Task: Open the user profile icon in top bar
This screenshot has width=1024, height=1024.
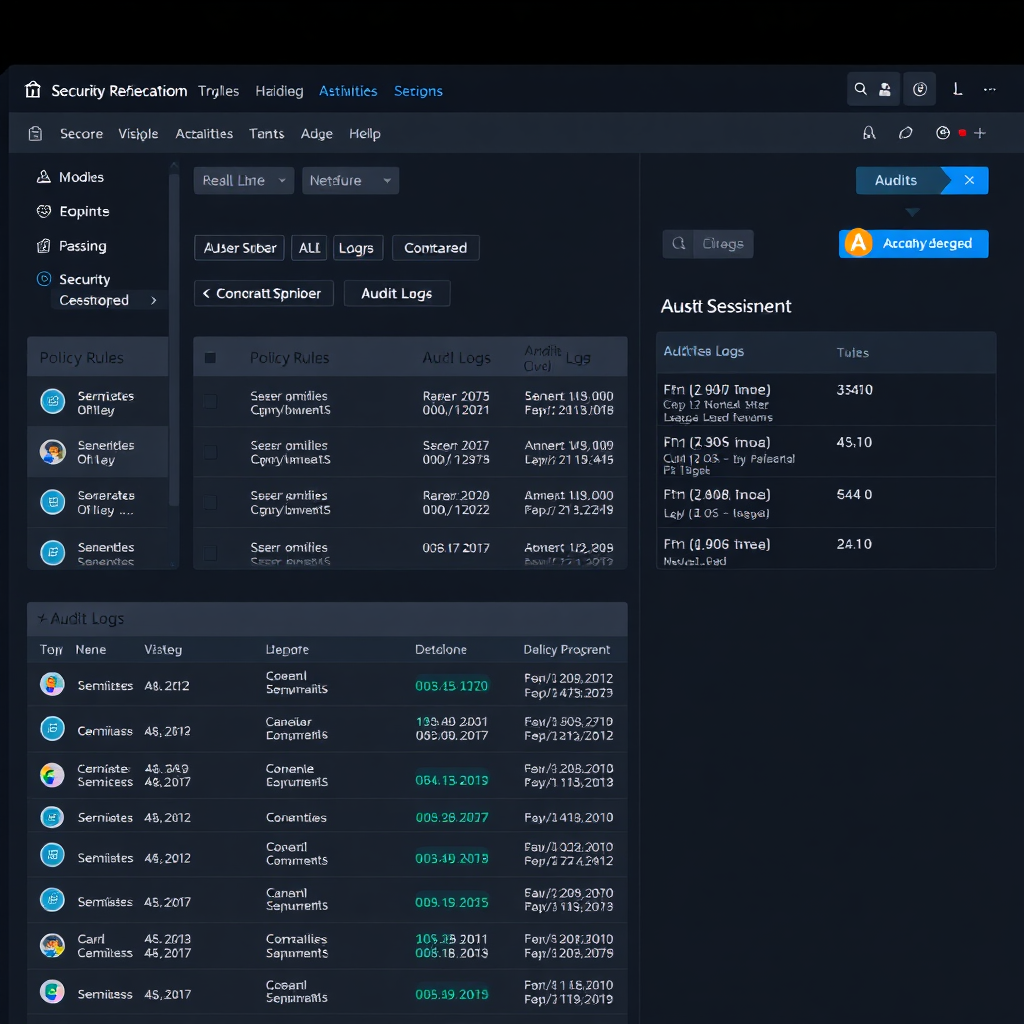Action: coord(885,89)
